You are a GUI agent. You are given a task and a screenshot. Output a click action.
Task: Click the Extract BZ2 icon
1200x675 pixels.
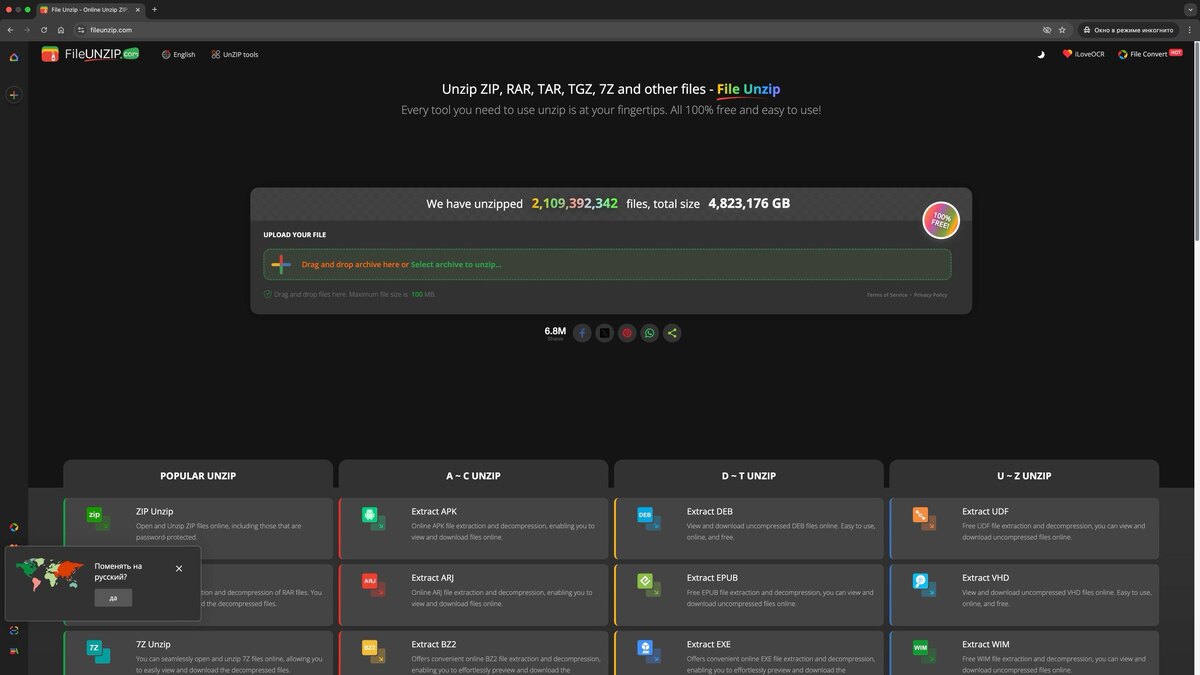[373, 650]
